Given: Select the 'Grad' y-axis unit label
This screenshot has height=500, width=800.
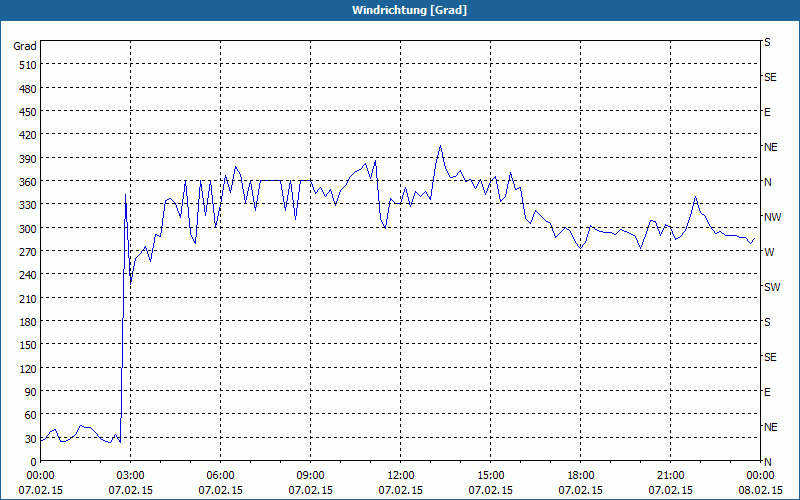Looking at the screenshot, I should pyautogui.click(x=25, y=46).
